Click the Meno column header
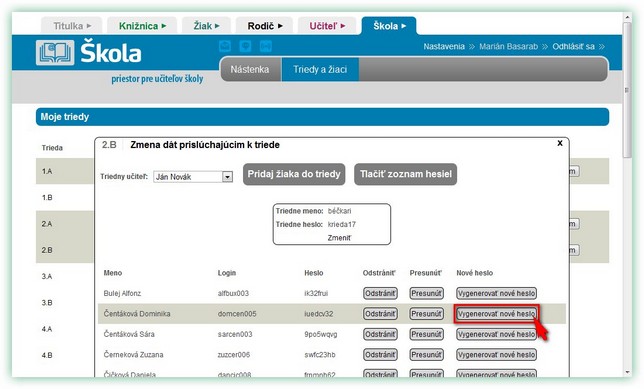This screenshot has width=644, height=389. pos(113,273)
